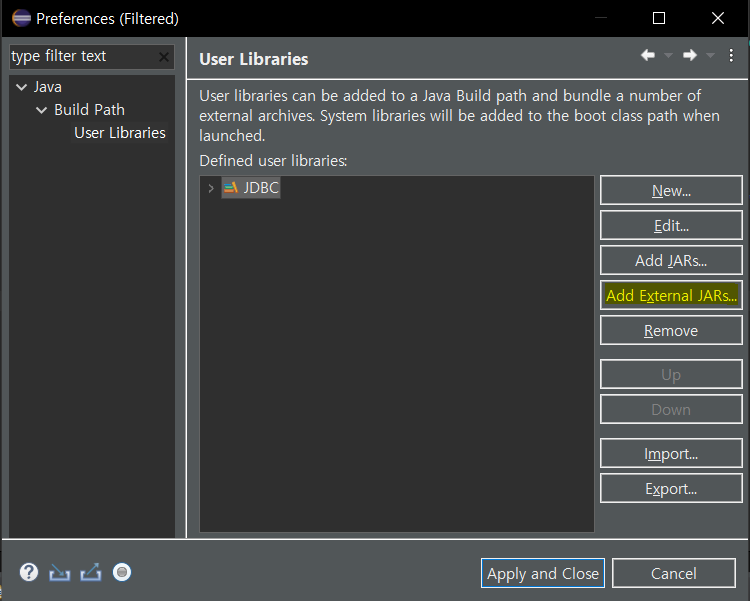Viewport: 750px width, 601px height.
Task: Click the Cancel button
Action: (x=673, y=573)
